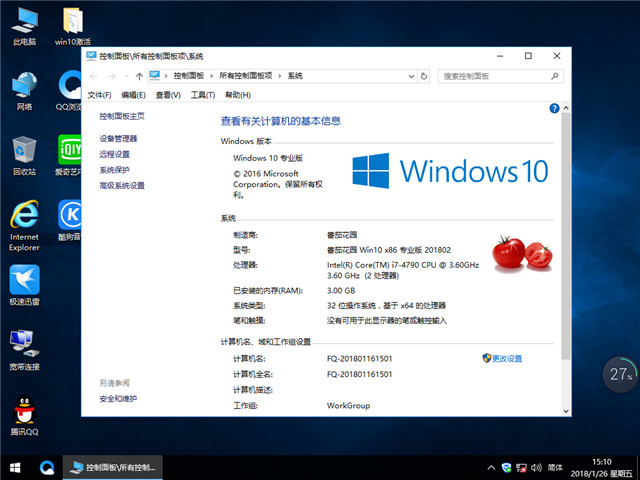Open the QQ browser icon in the taskbar
This screenshot has height=480, width=640.
tap(46, 467)
